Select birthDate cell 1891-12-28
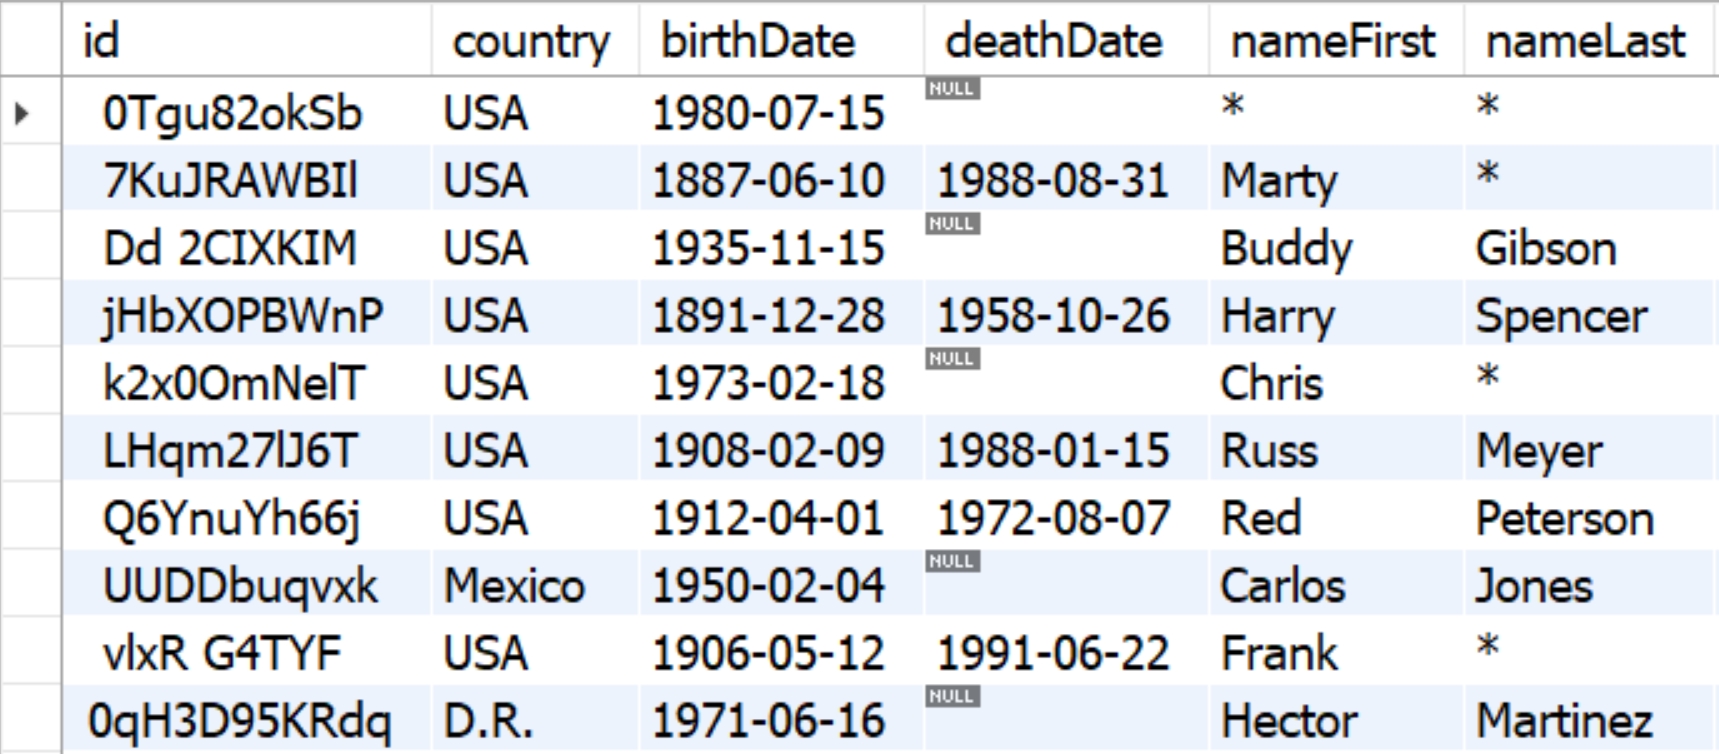This screenshot has width=1719, height=754. pos(768,316)
